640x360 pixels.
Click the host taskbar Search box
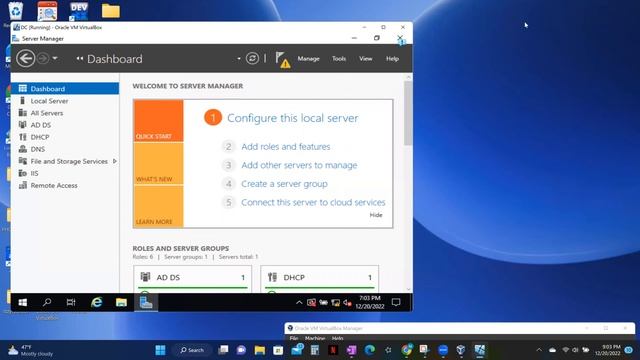point(192,350)
